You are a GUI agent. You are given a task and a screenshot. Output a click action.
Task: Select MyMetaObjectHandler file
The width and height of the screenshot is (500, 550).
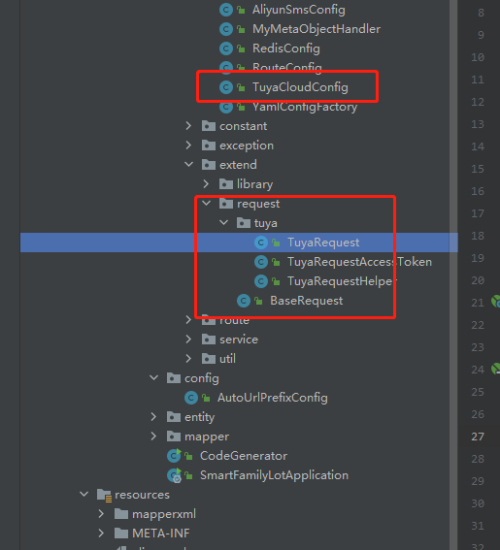316,29
